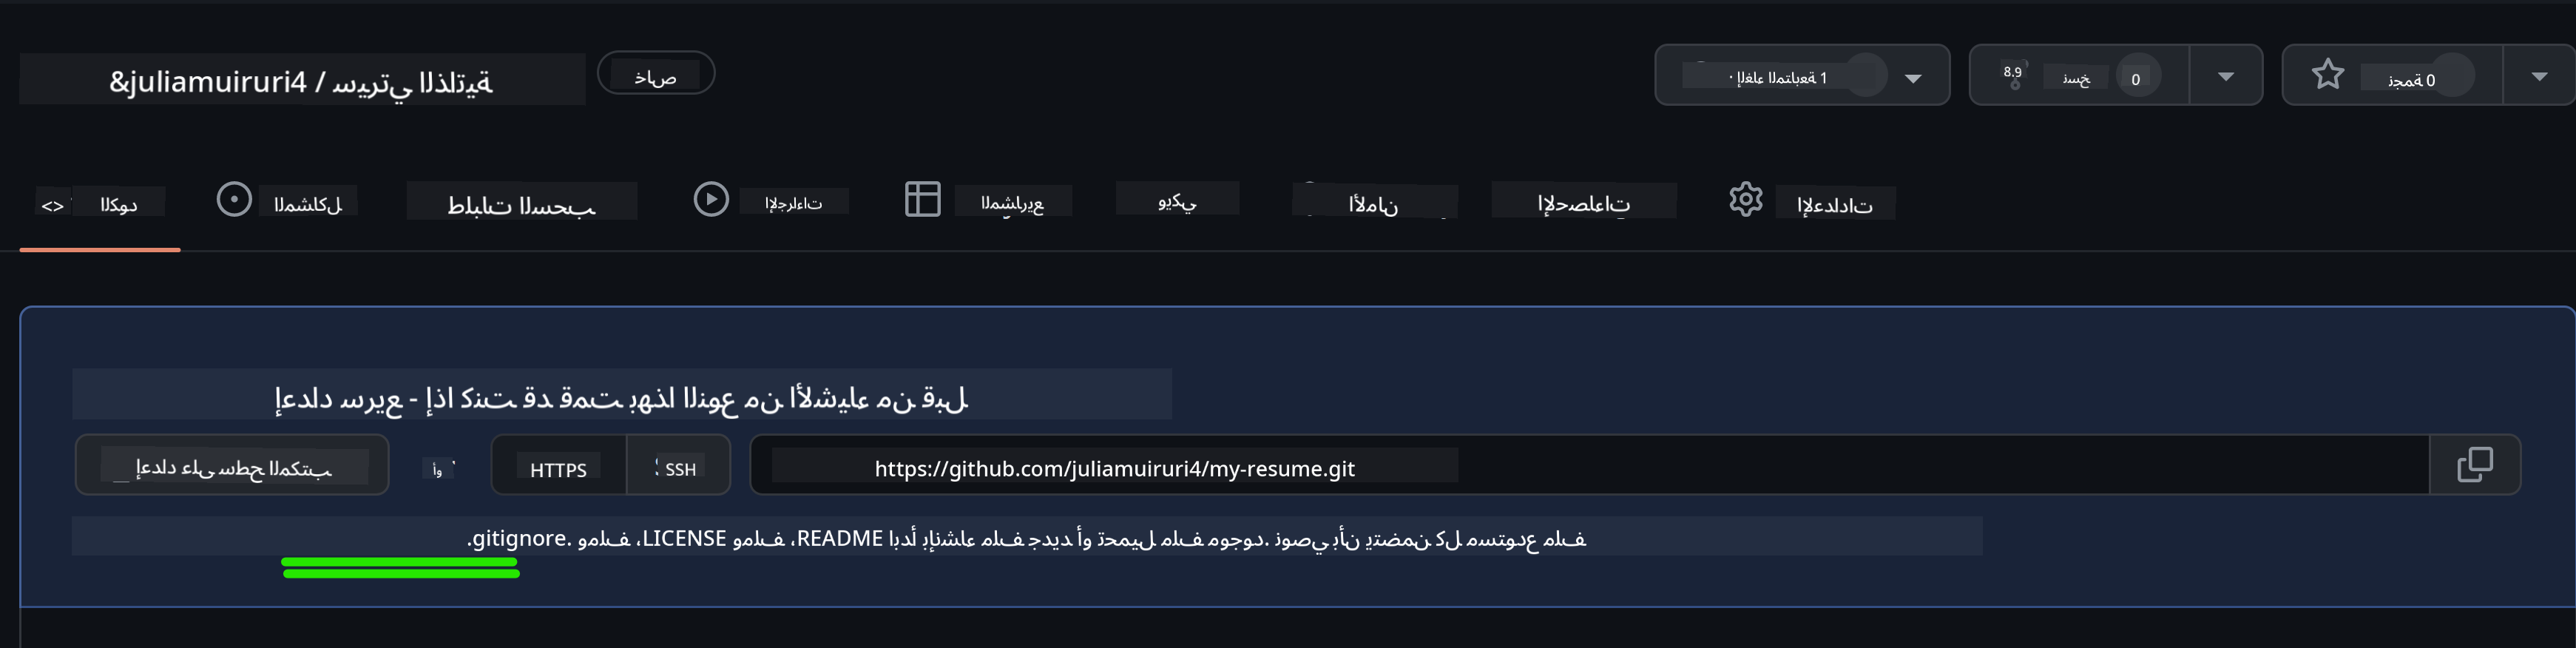
Task: Switch the clone URL to HTTPS
Action: click(558, 469)
